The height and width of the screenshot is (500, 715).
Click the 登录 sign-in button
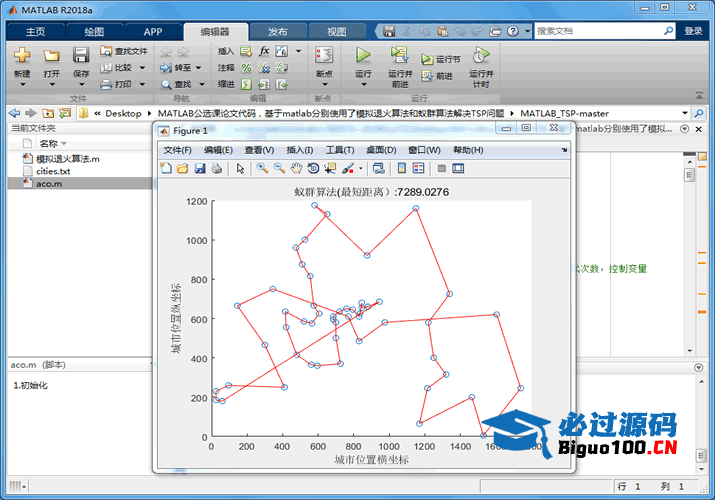pyautogui.click(x=693, y=31)
